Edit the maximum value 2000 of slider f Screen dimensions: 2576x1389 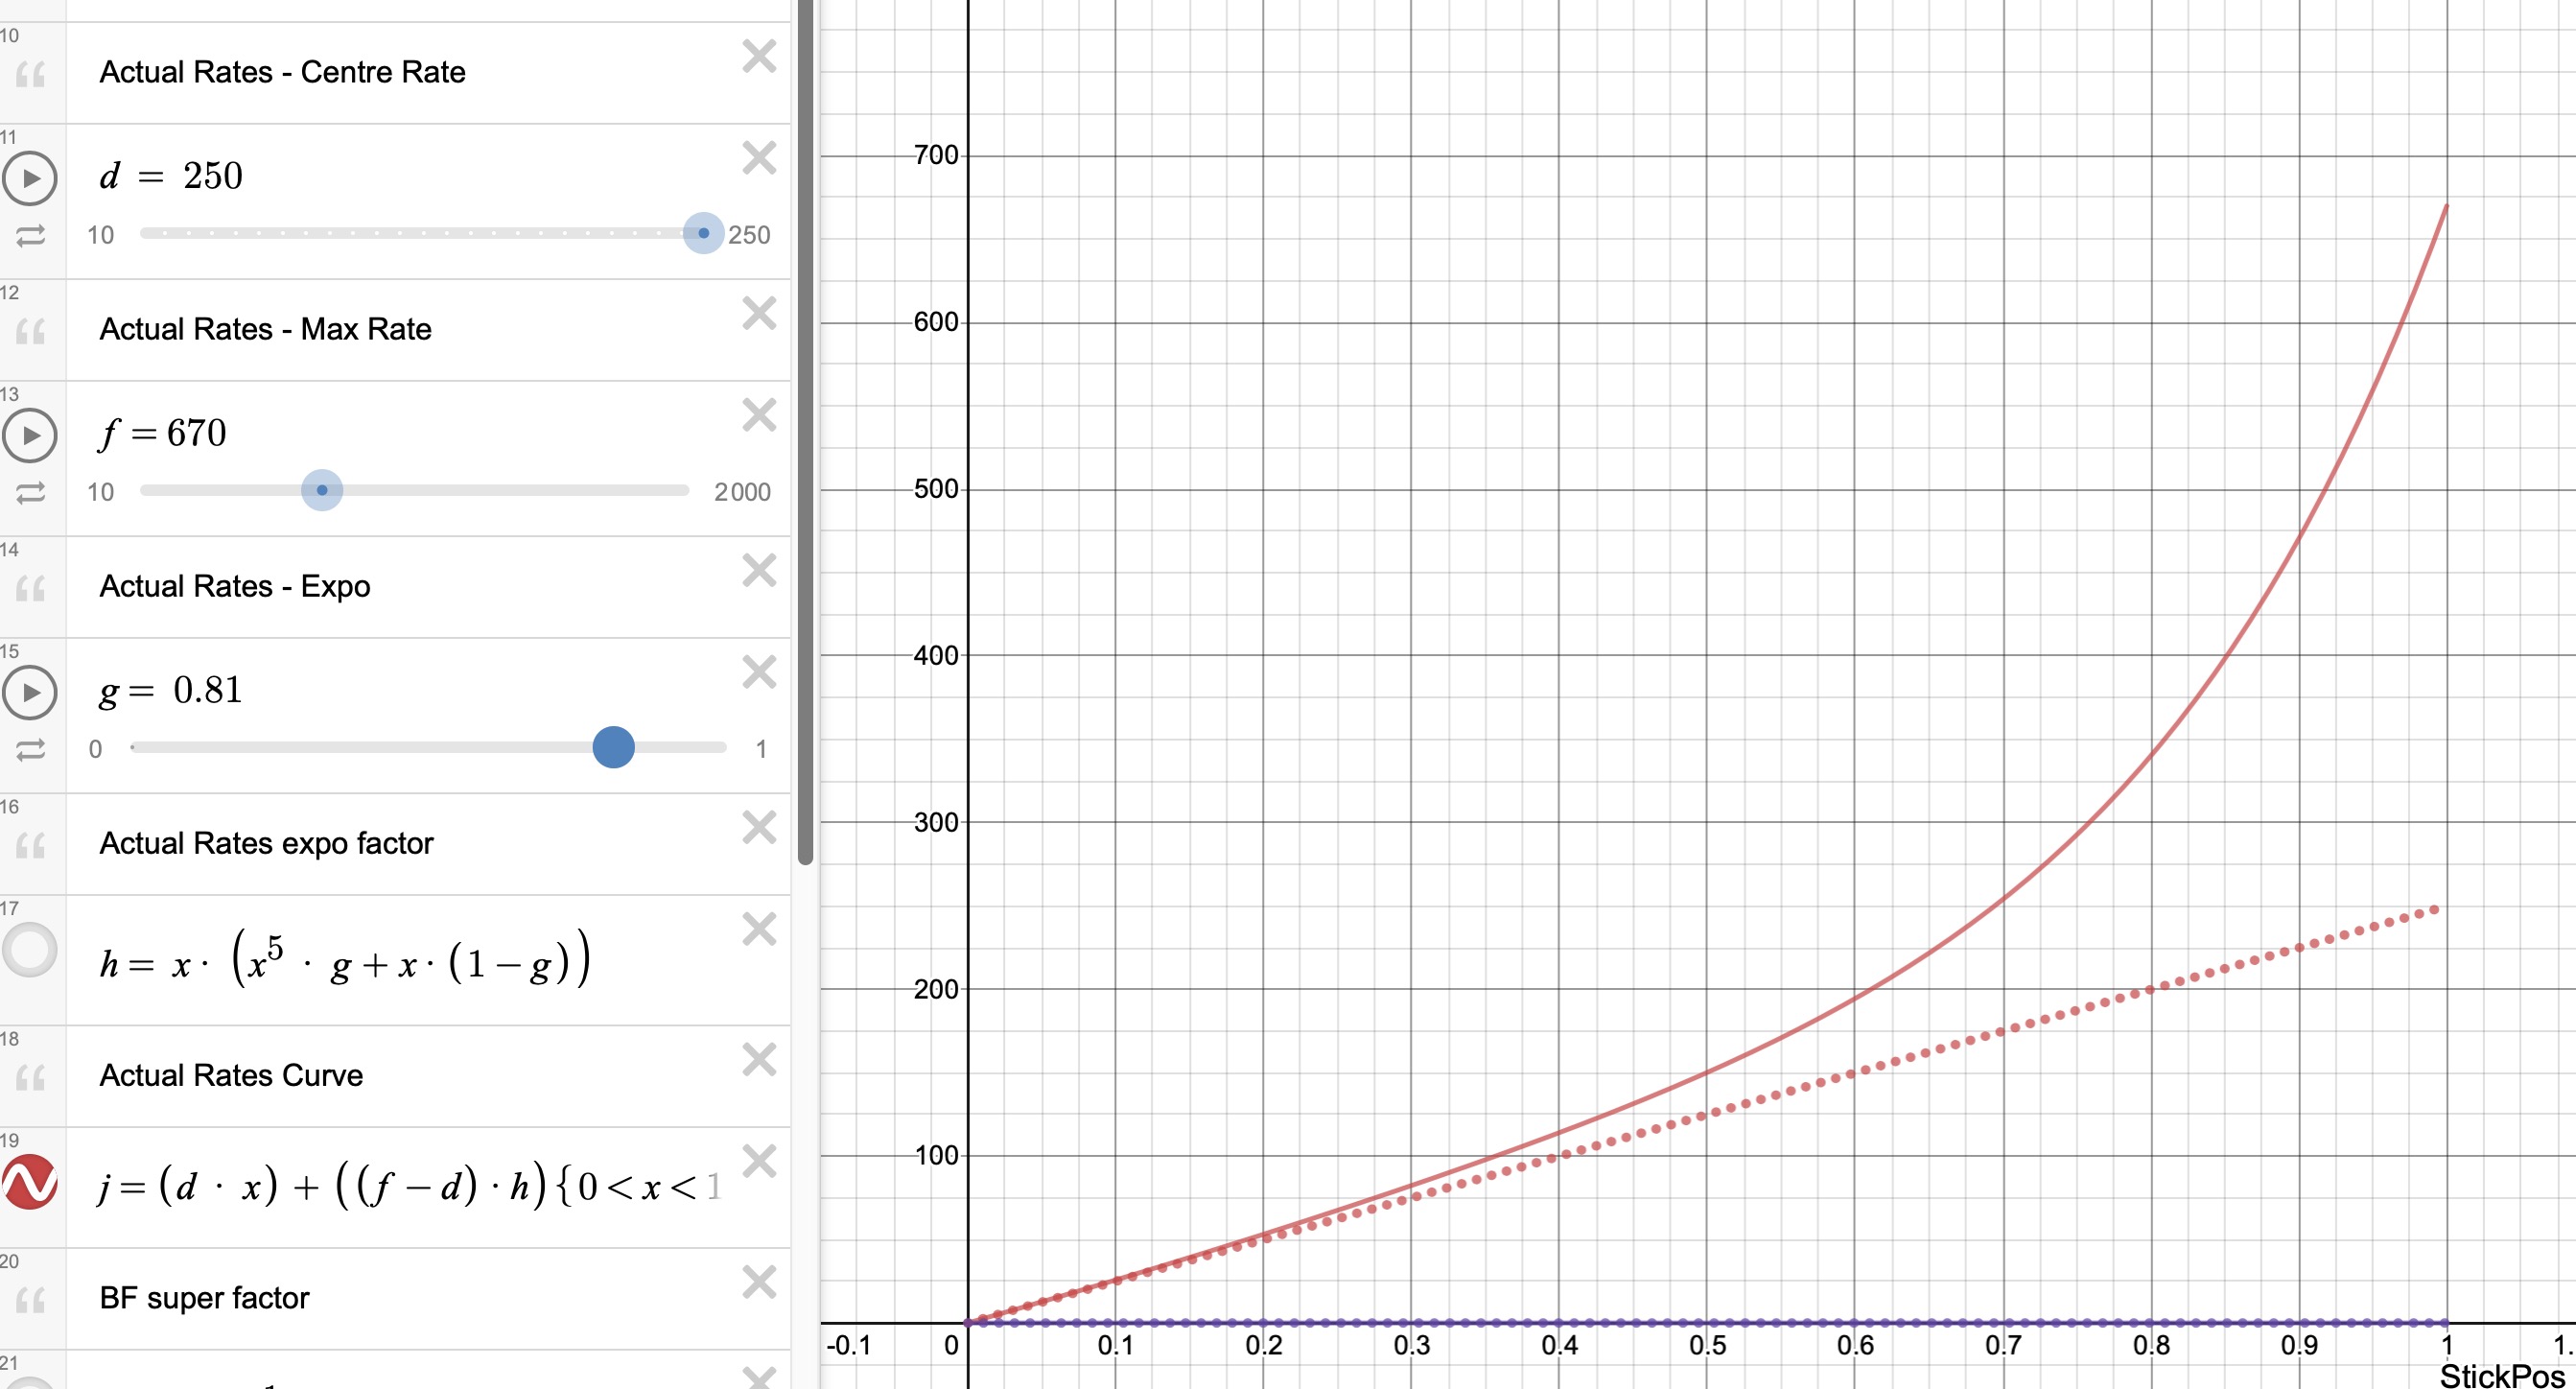click(x=741, y=491)
